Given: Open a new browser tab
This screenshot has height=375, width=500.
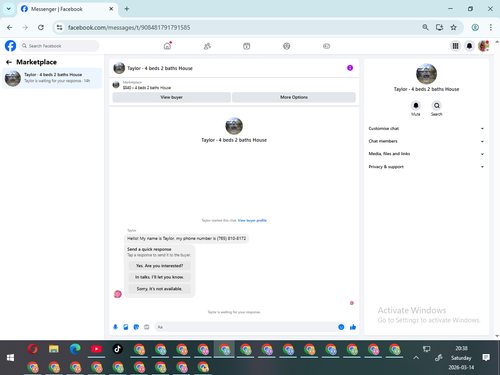Looking at the screenshot, I should [x=127, y=9].
